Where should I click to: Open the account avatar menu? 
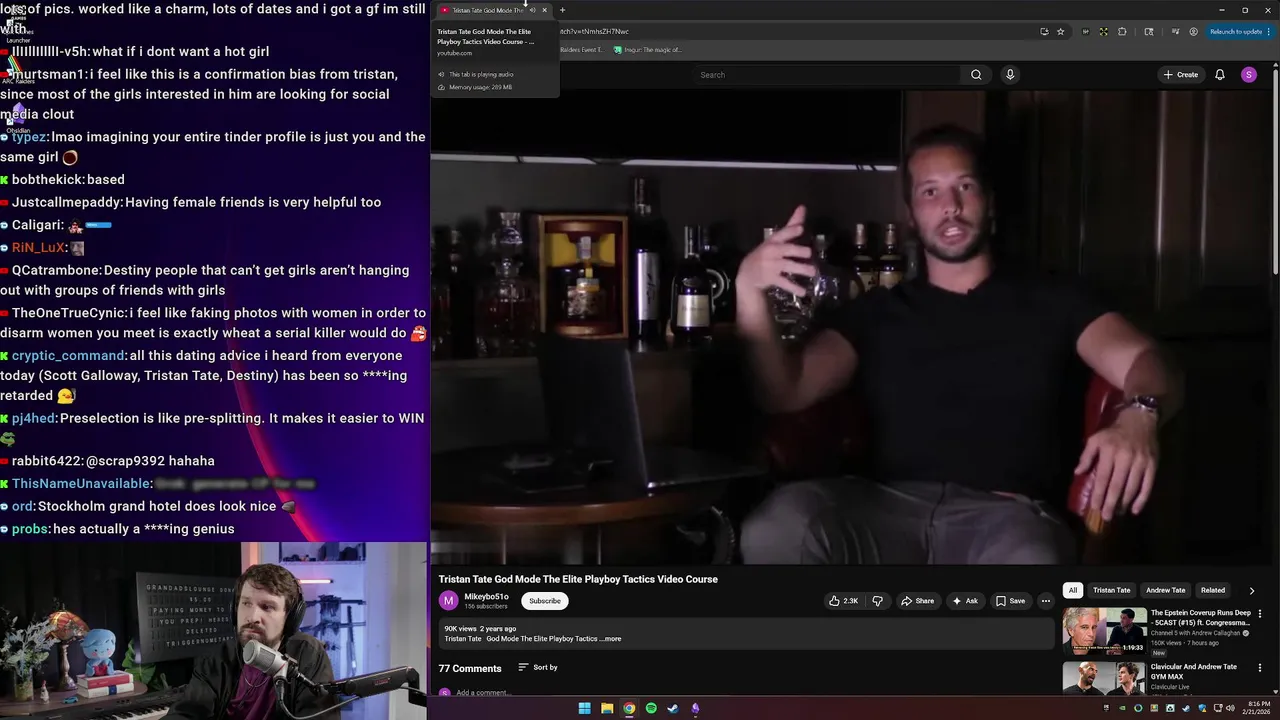1248,75
